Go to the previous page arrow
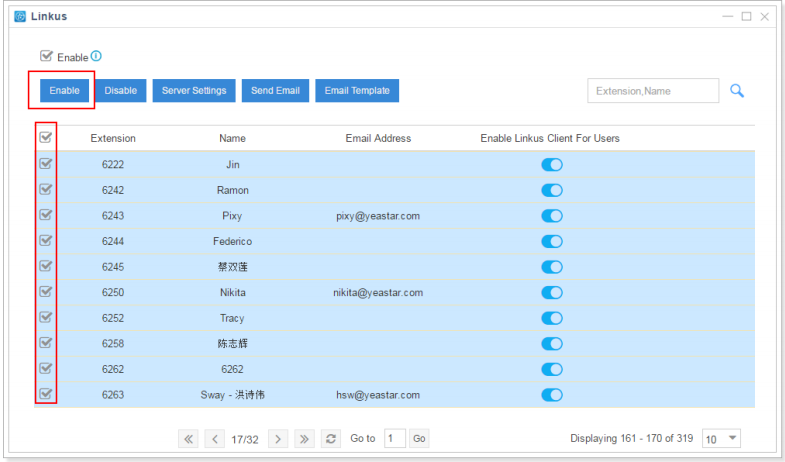785x462 pixels. (215, 438)
